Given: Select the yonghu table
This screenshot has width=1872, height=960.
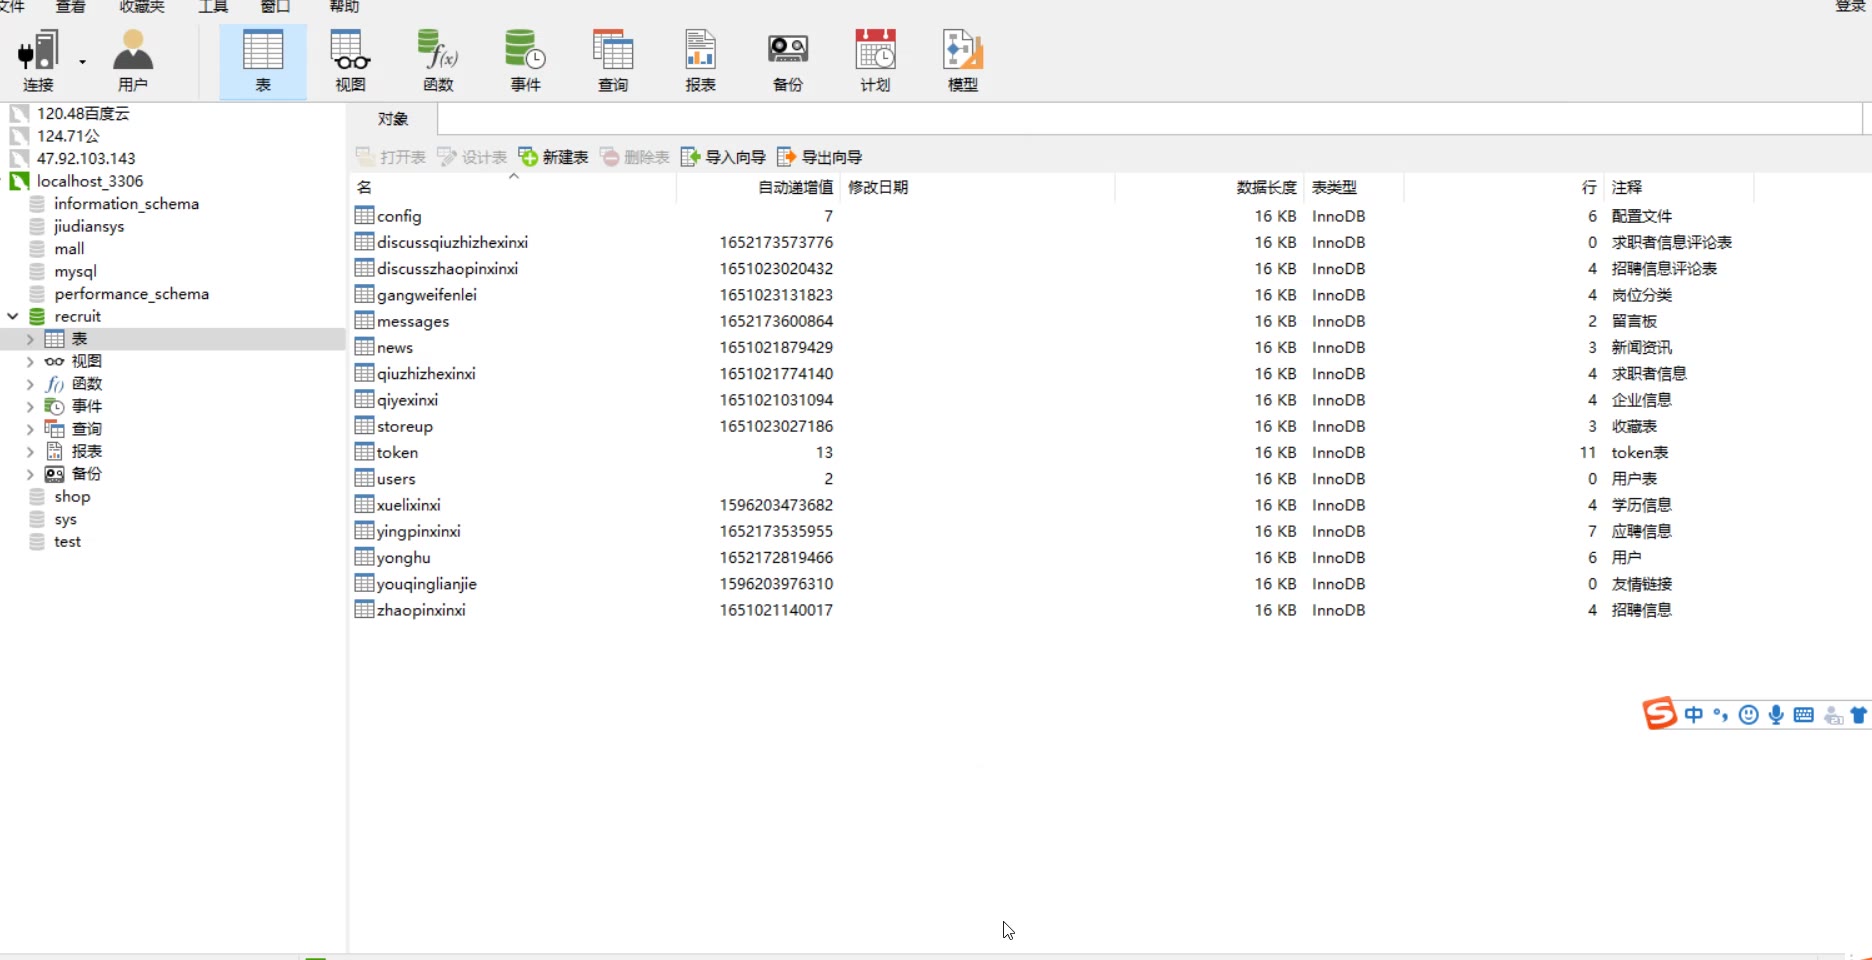Looking at the screenshot, I should 404,557.
